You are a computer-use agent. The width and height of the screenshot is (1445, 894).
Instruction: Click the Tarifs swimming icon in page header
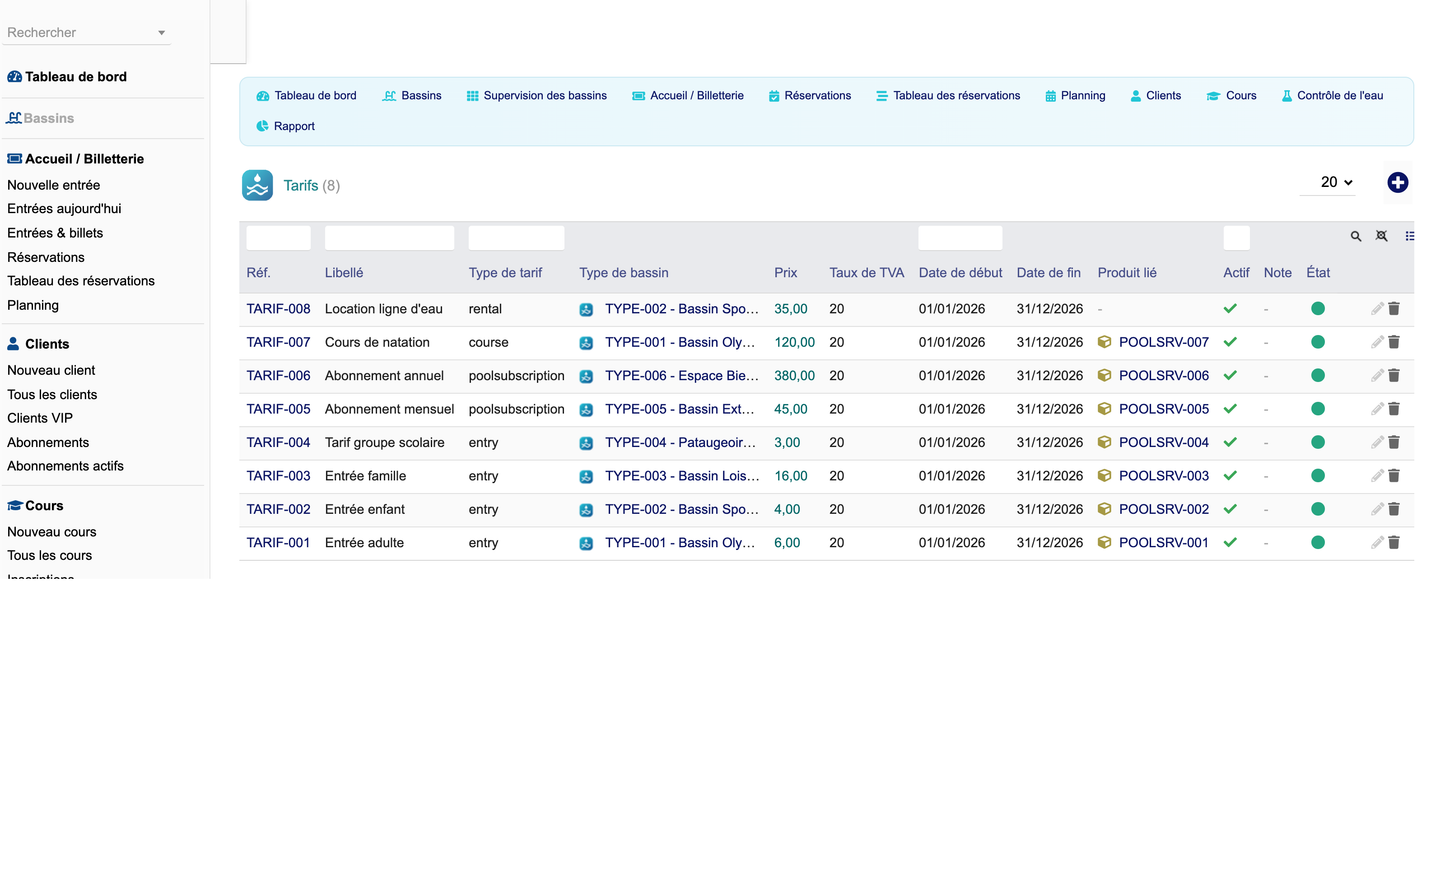257,185
